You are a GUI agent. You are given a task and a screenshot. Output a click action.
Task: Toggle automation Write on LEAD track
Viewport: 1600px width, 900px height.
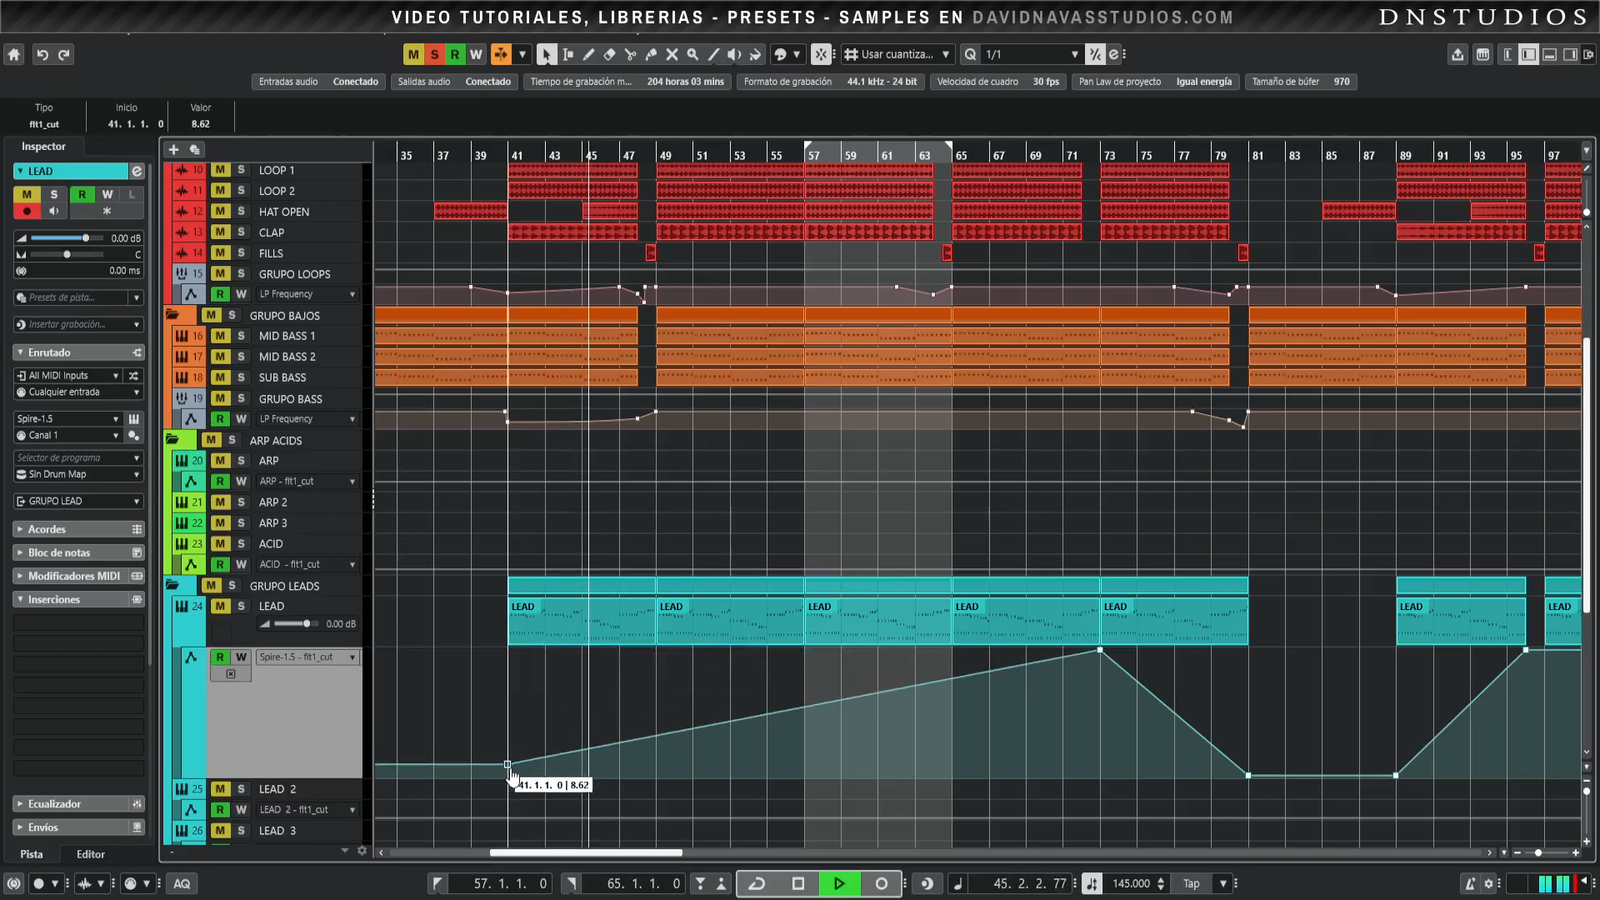pyautogui.click(x=241, y=657)
